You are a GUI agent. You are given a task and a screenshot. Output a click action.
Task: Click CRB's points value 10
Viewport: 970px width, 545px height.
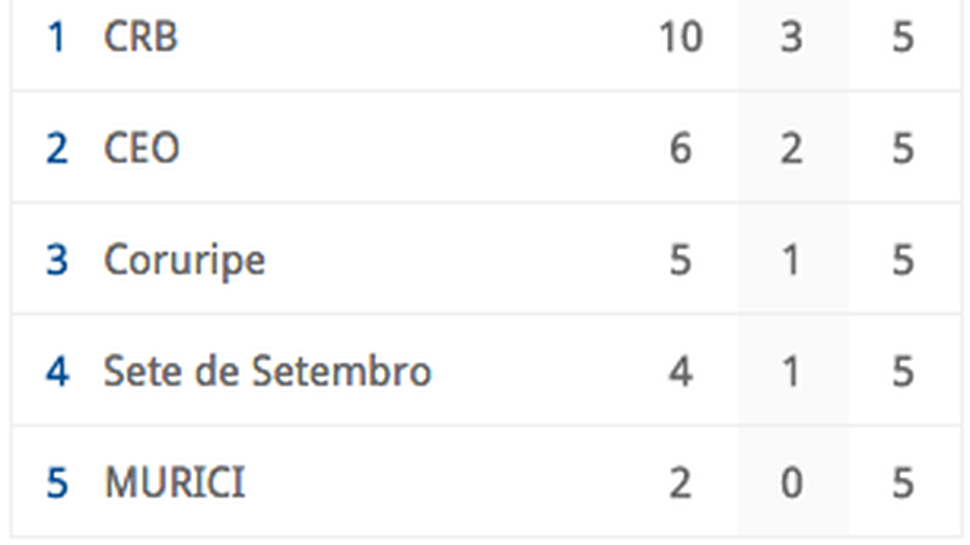coord(680,37)
